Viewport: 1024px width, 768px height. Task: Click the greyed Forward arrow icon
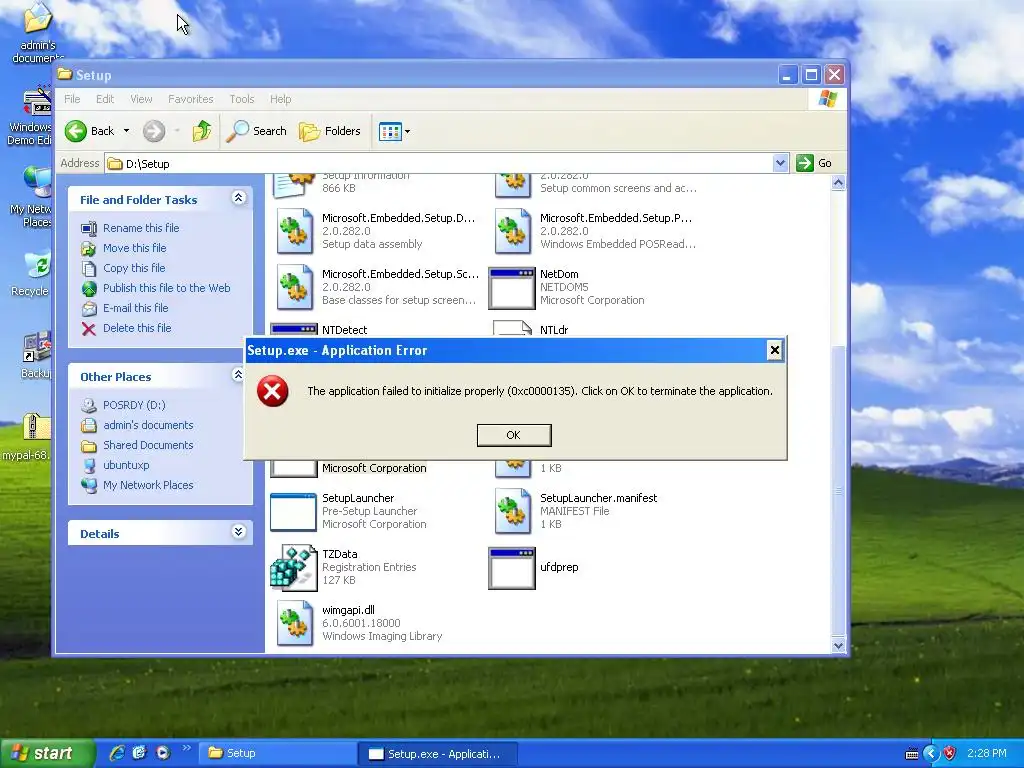pos(154,131)
